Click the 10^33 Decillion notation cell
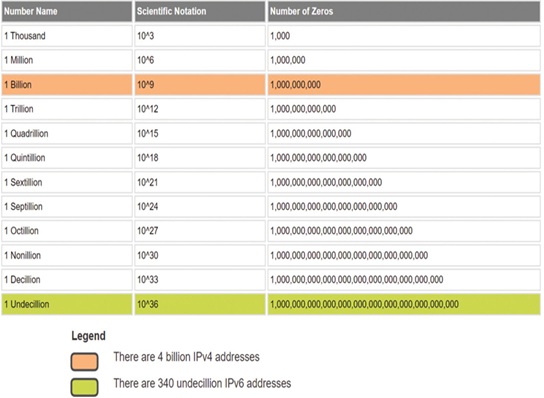Viewport: 544px width, 398px height. pos(200,280)
